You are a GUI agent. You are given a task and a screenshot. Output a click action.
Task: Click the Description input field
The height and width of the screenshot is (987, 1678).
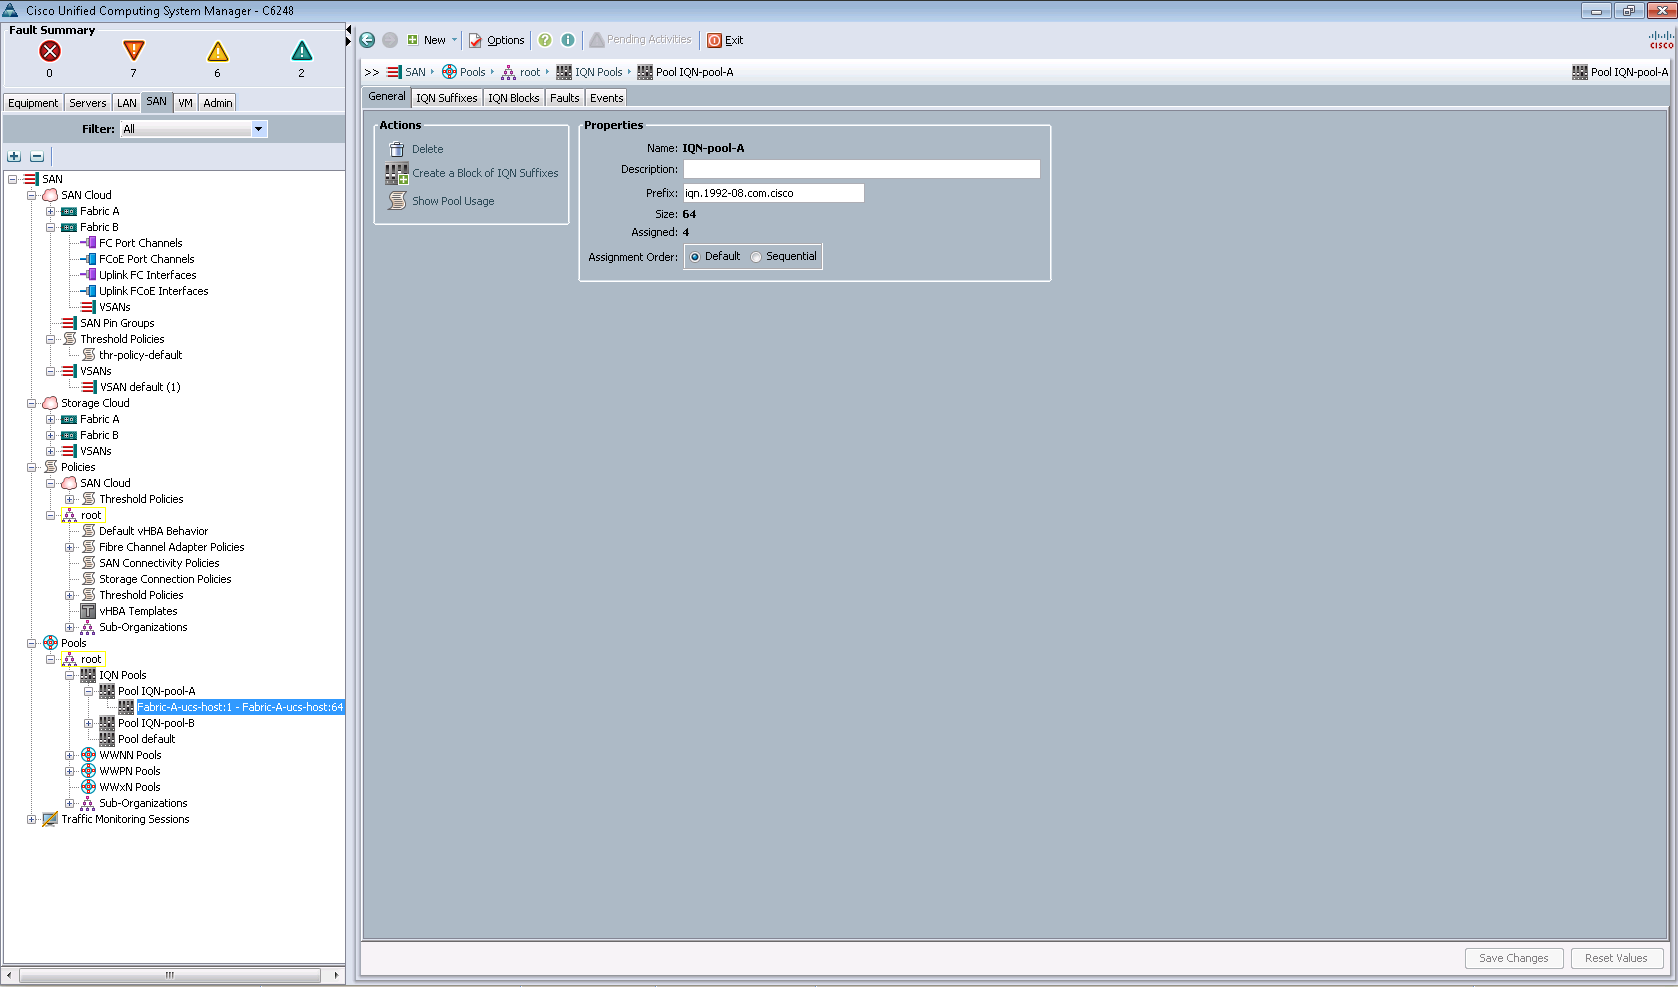[861, 169]
